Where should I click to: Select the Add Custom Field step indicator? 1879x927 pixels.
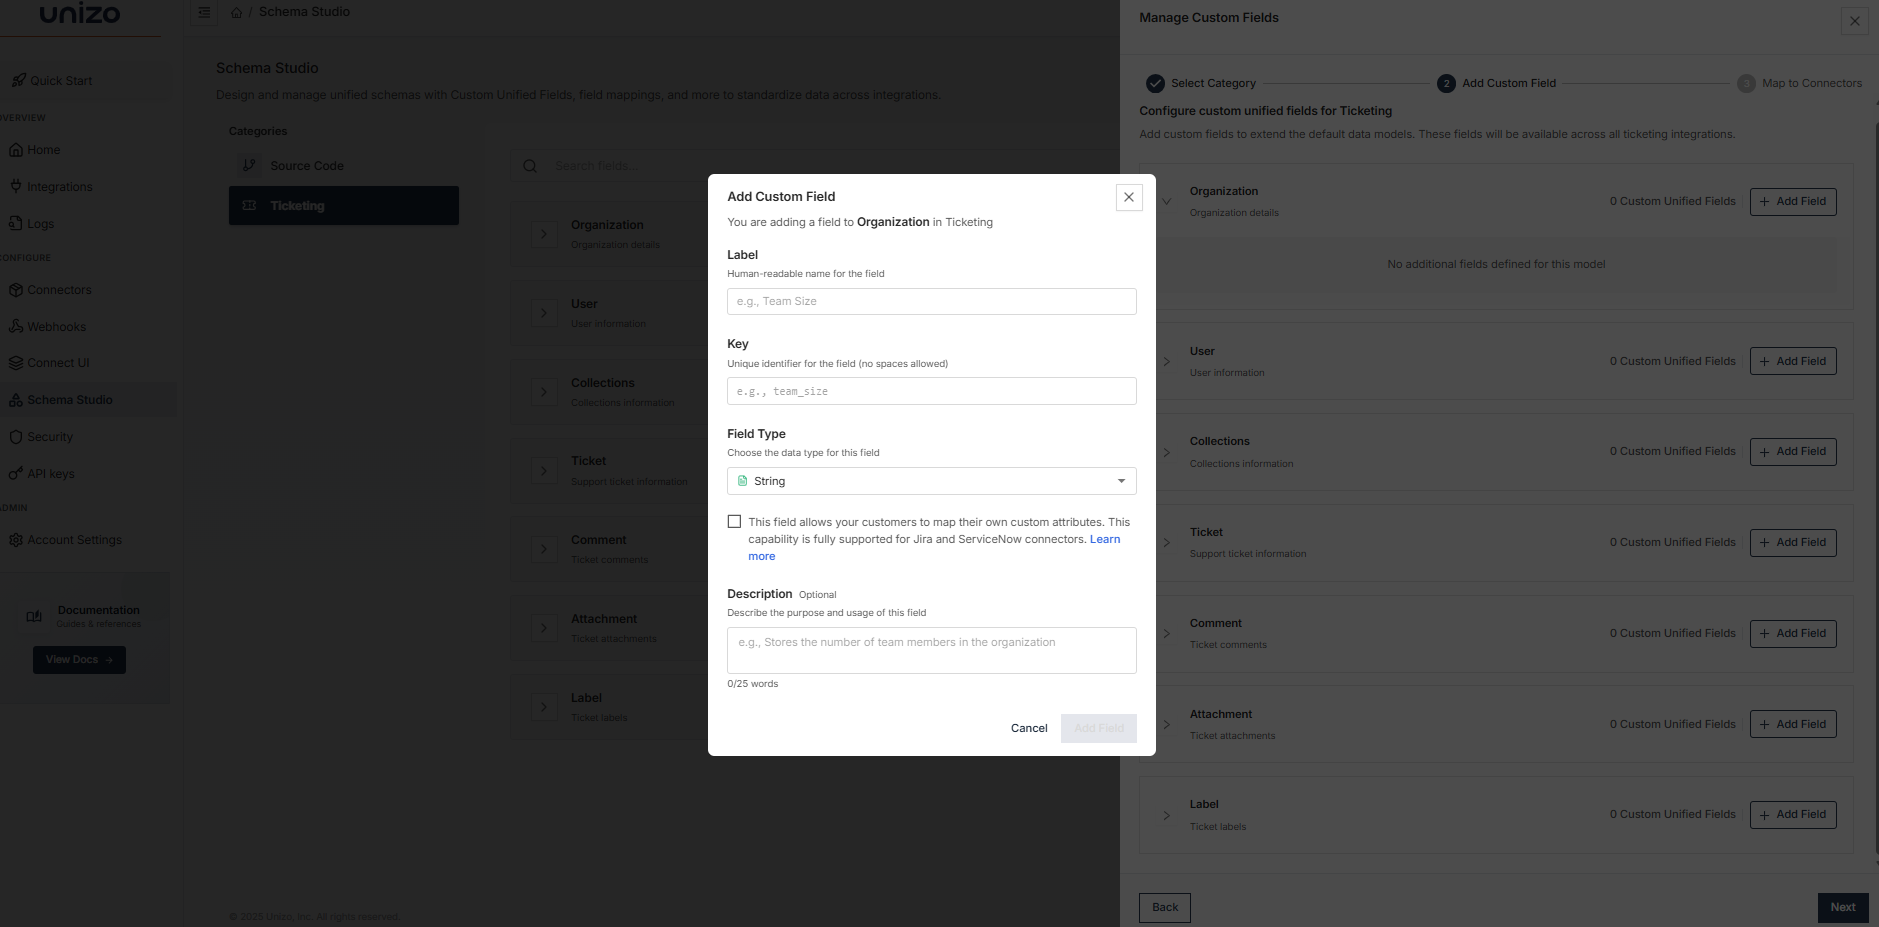[x=1445, y=83]
